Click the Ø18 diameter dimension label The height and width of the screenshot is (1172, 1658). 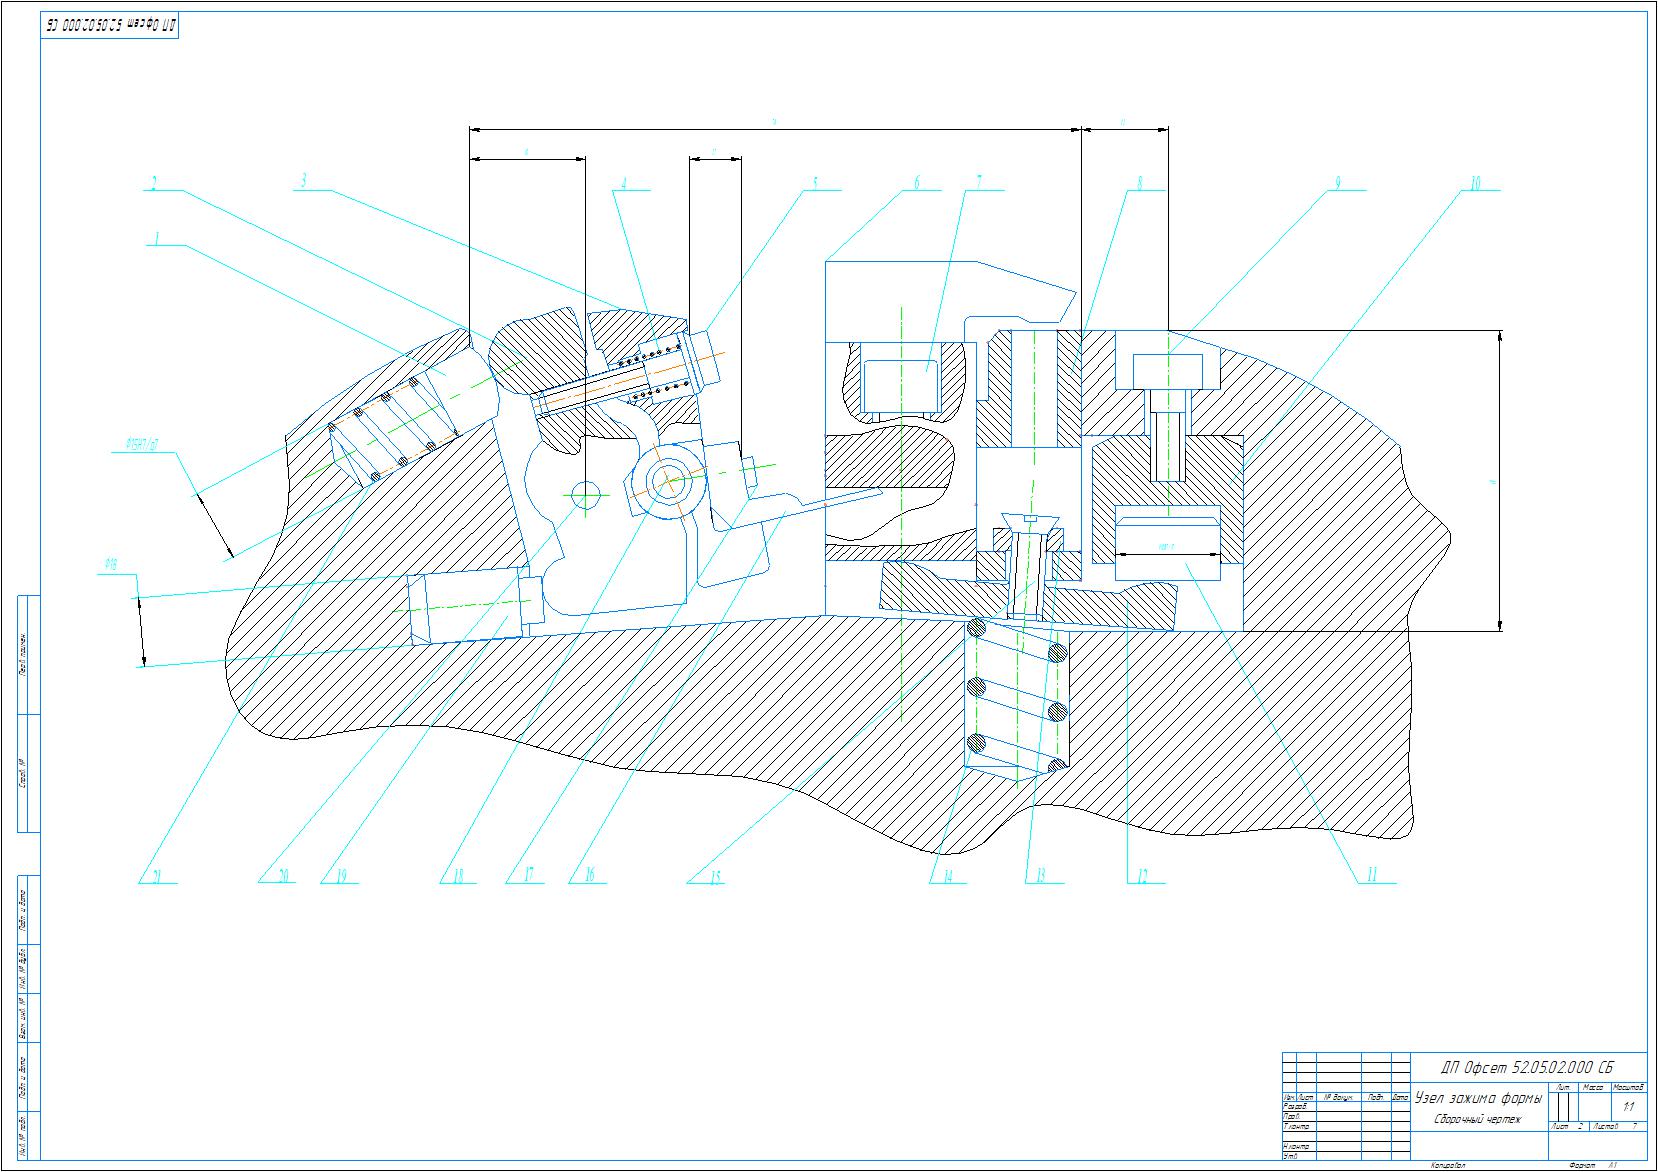[x=111, y=565]
